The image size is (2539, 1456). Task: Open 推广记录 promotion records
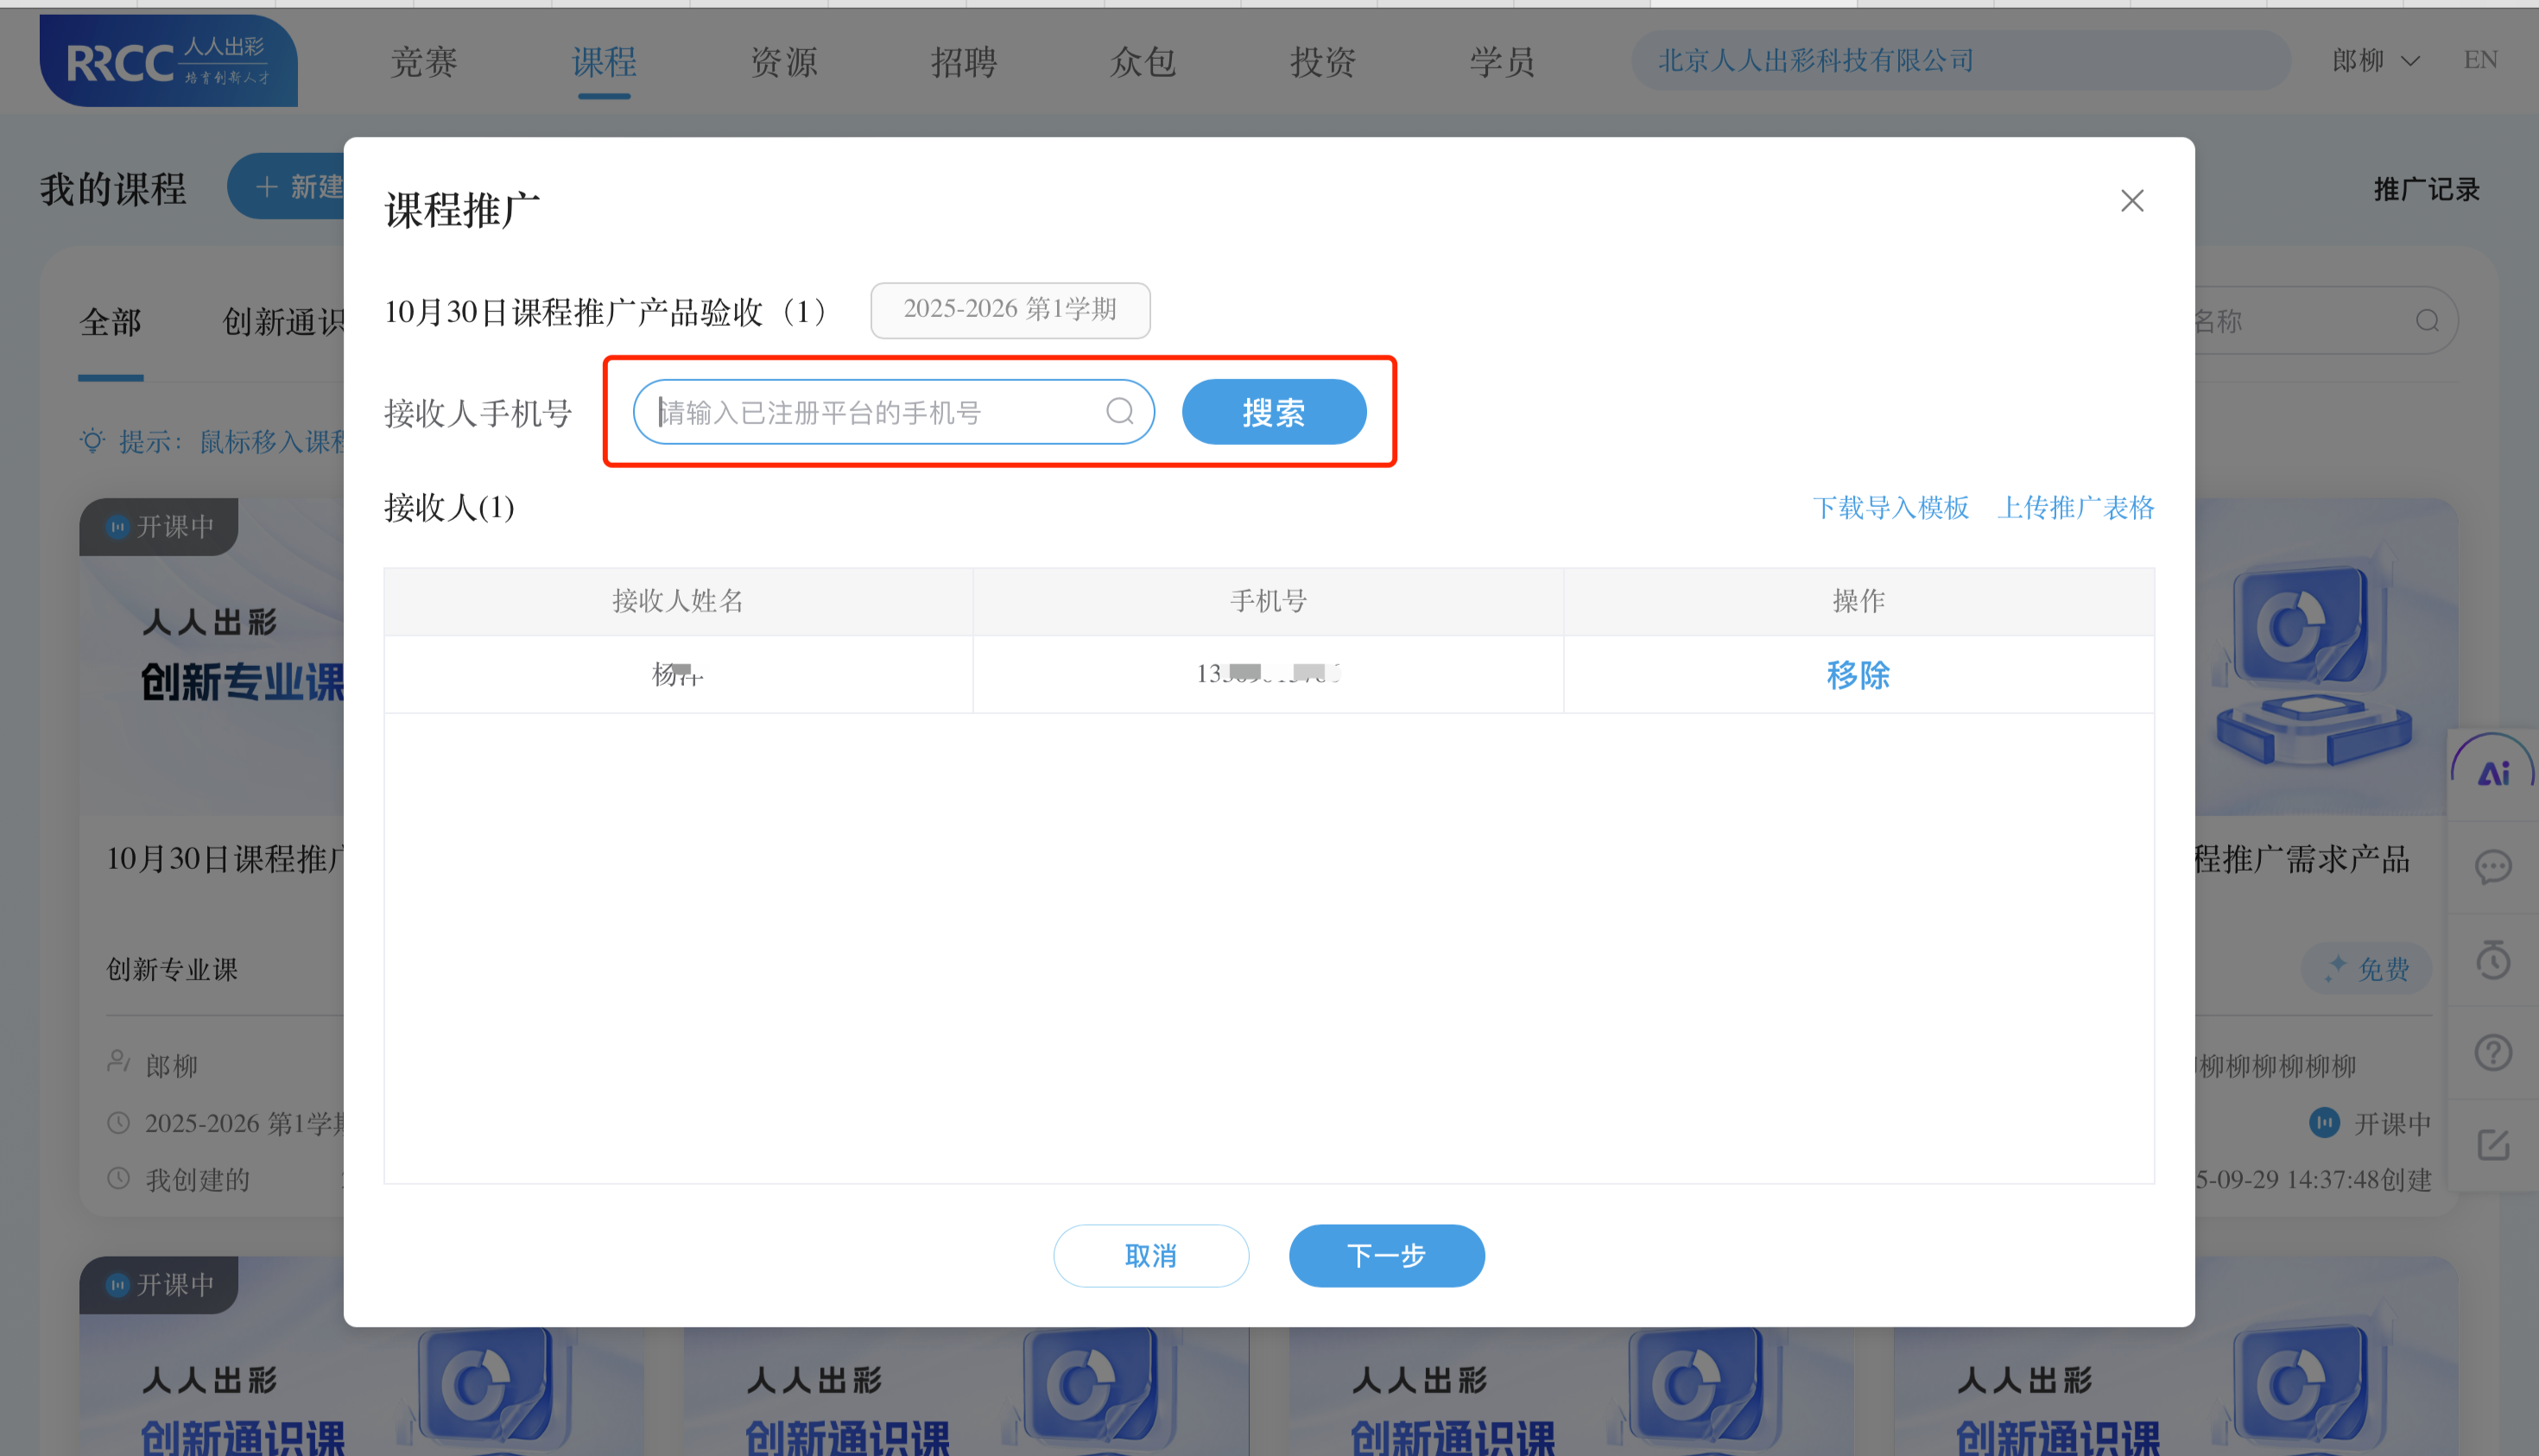(2426, 188)
